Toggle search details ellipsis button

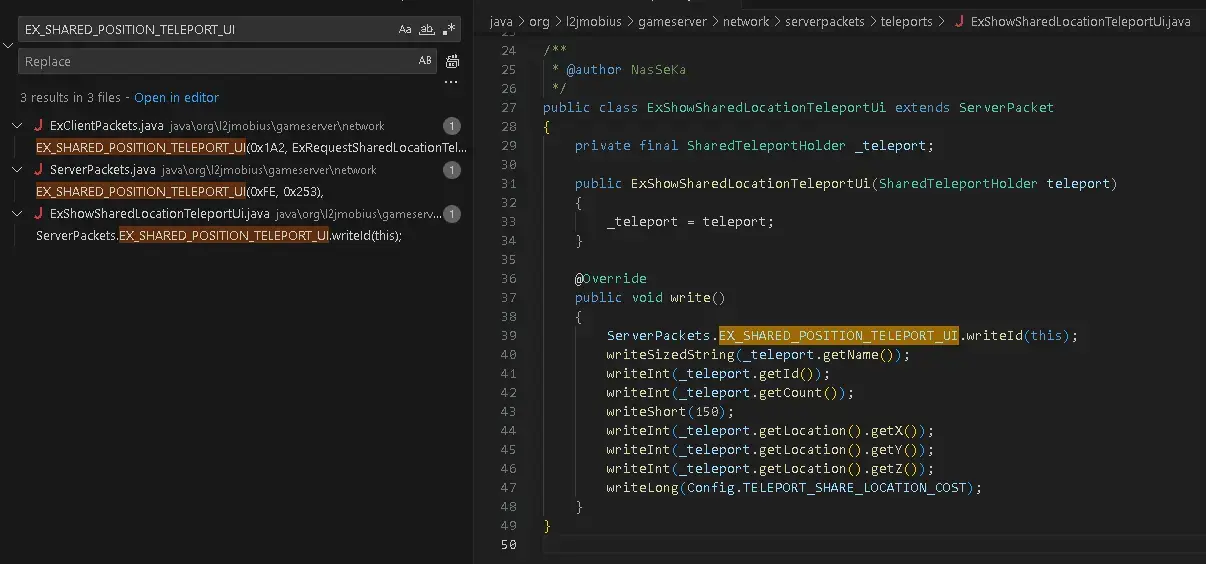(451, 83)
